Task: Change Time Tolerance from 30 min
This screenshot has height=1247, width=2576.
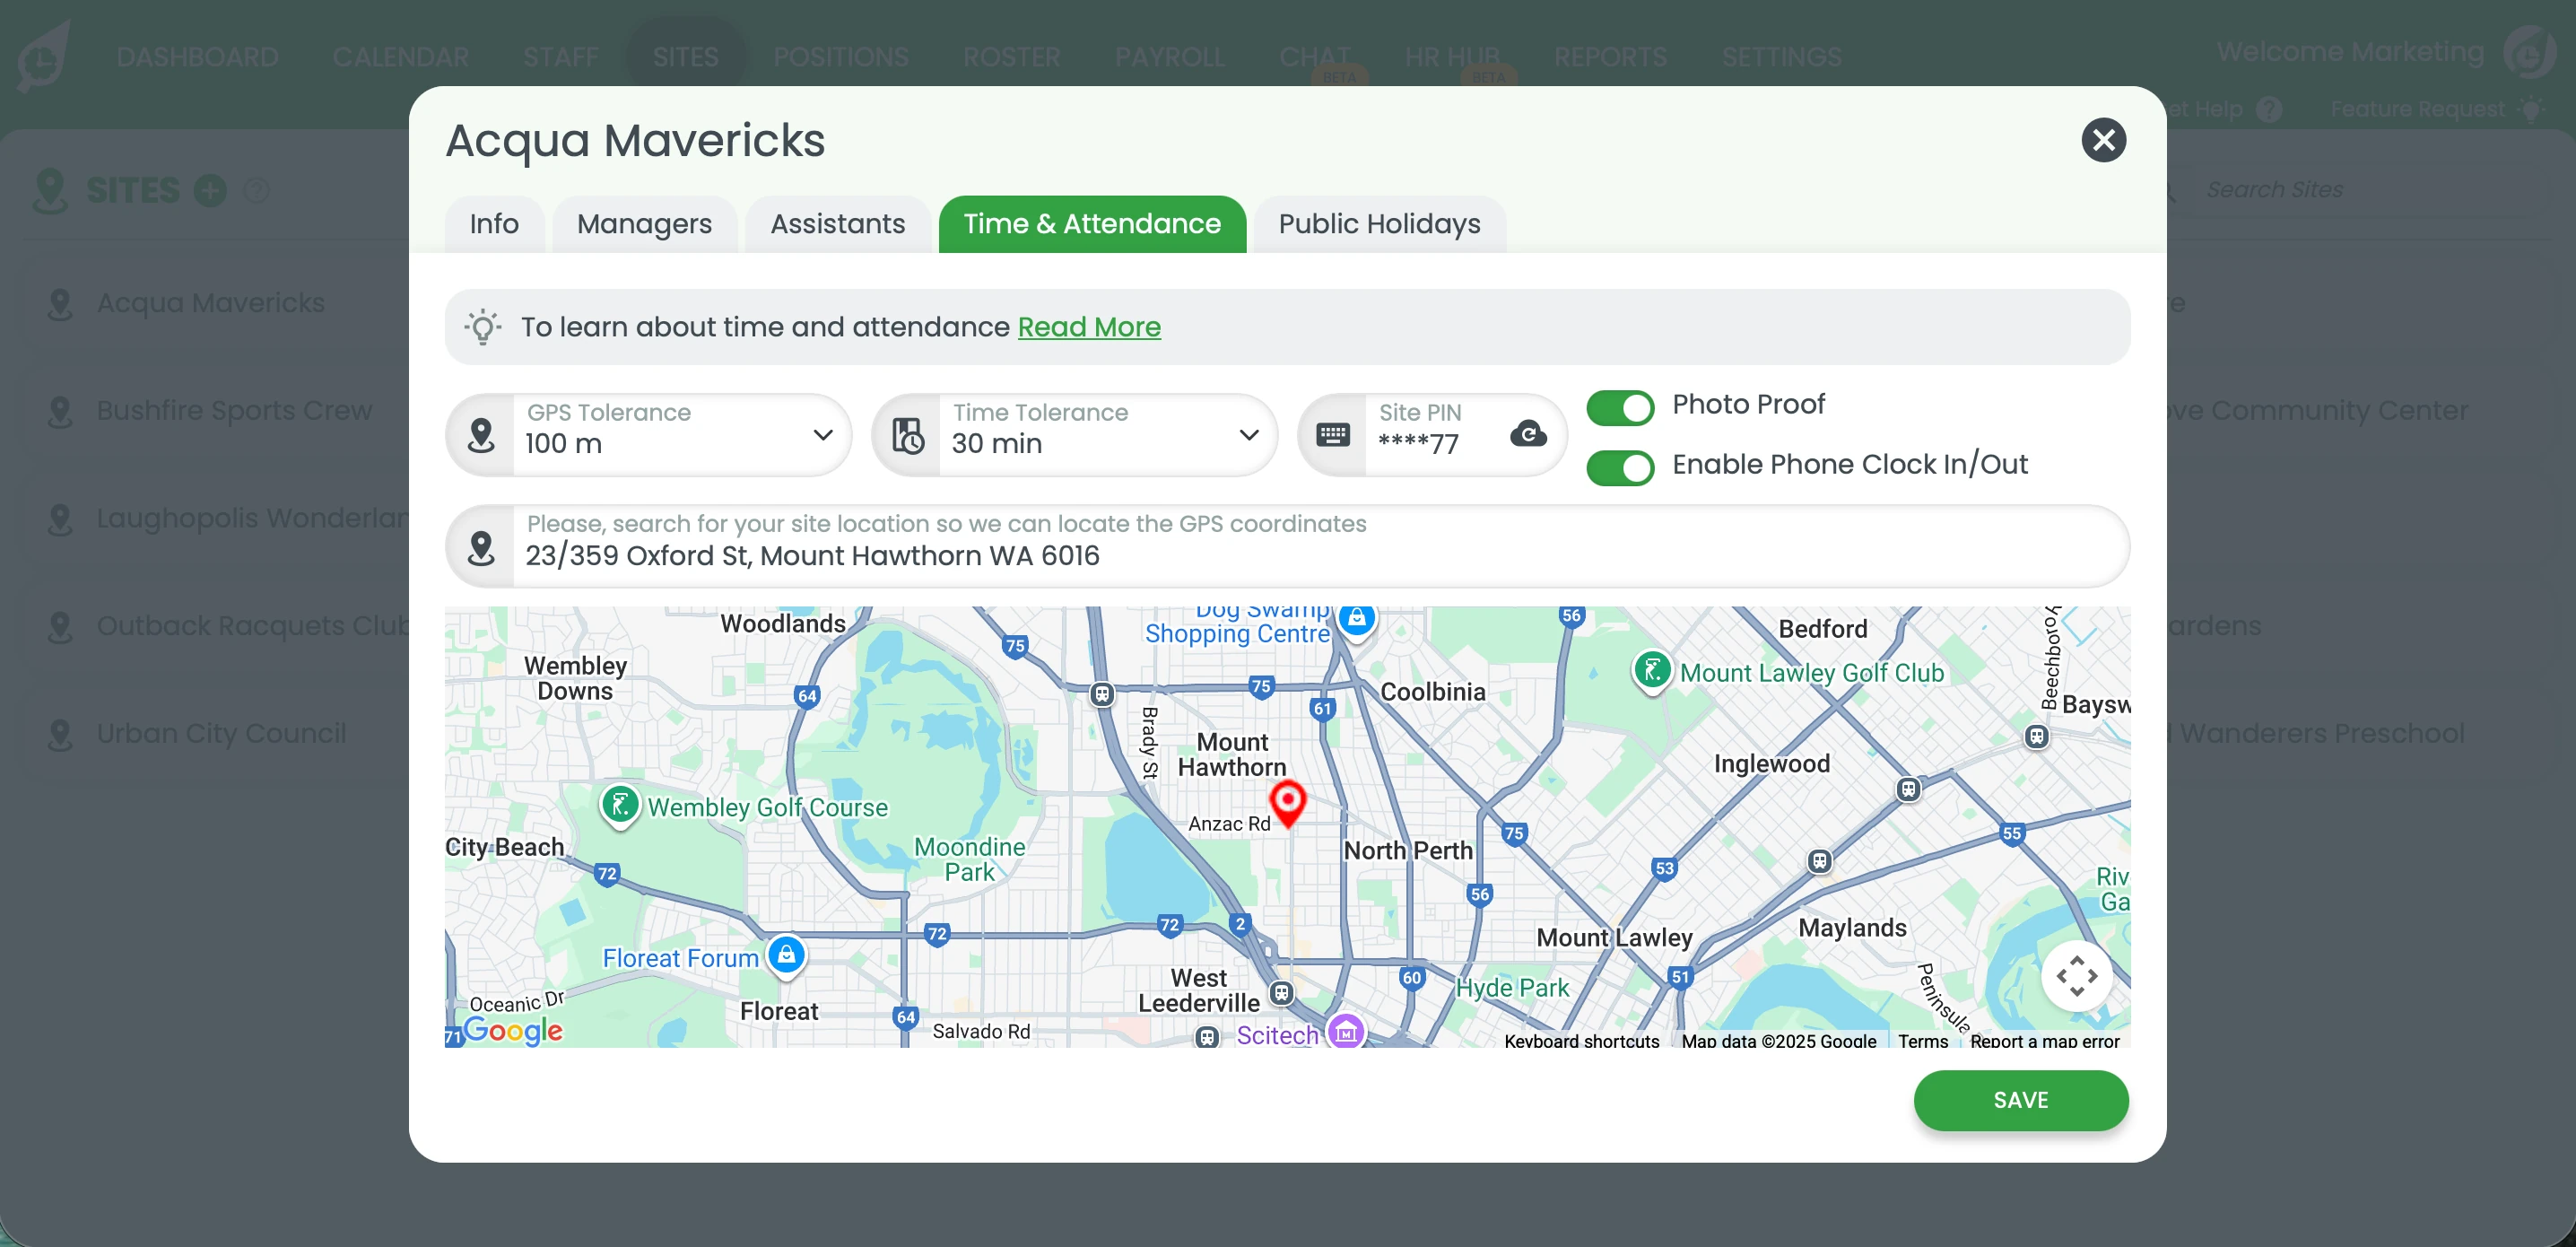Action: click(1248, 435)
